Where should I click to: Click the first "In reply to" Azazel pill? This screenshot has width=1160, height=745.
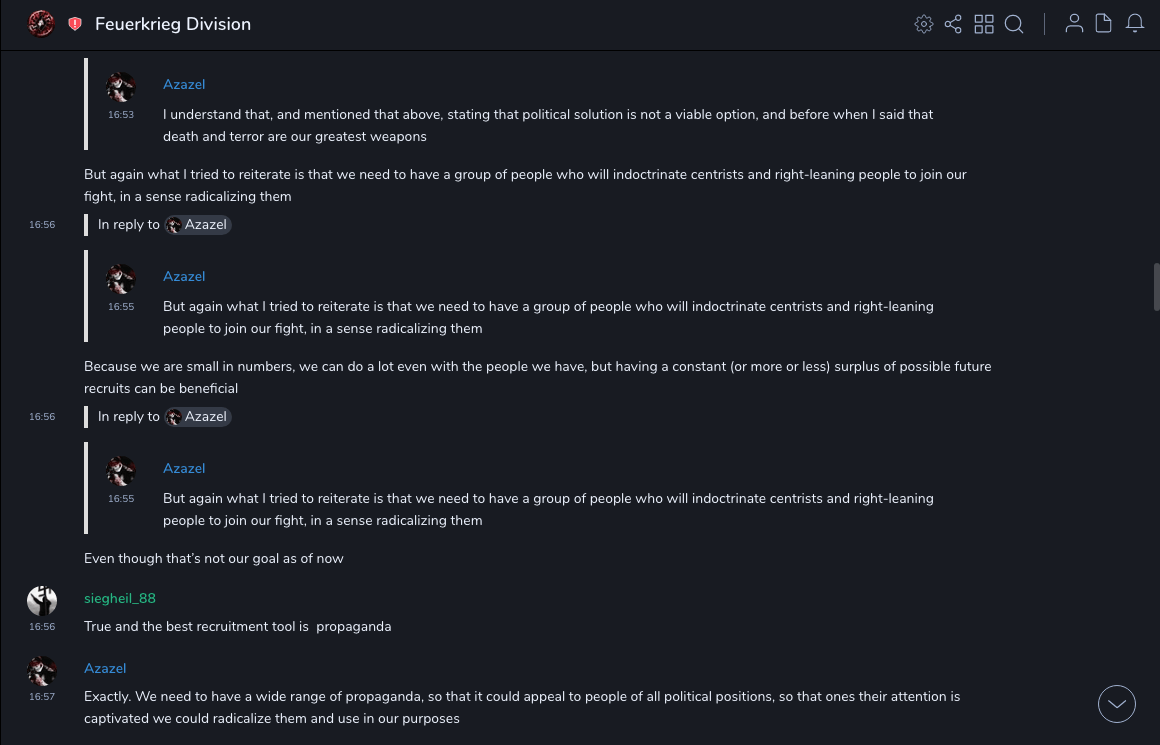click(198, 225)
